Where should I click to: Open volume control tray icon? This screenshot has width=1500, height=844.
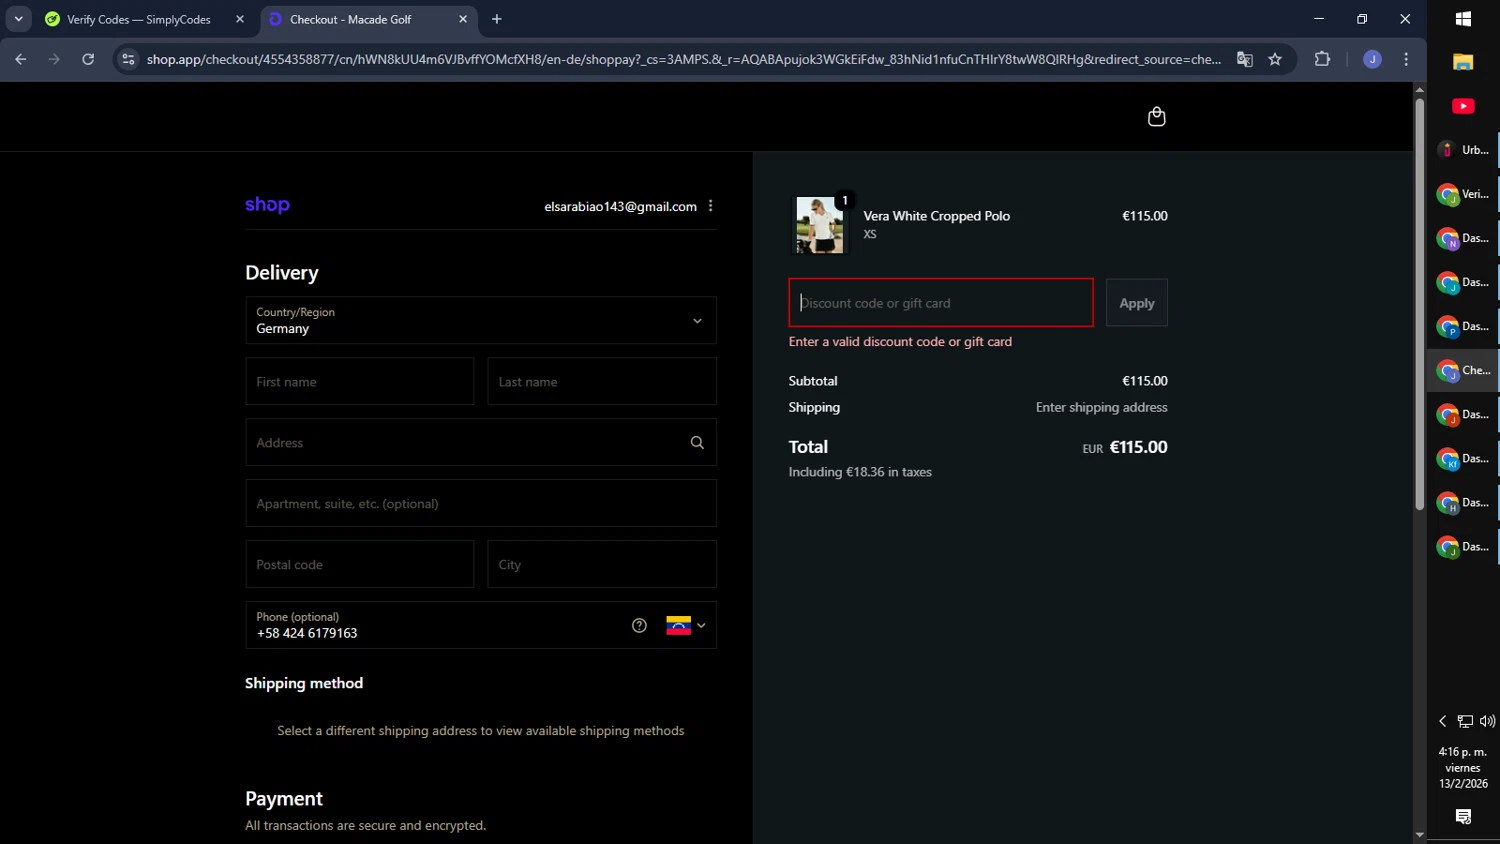click(x=1487, y=721)
